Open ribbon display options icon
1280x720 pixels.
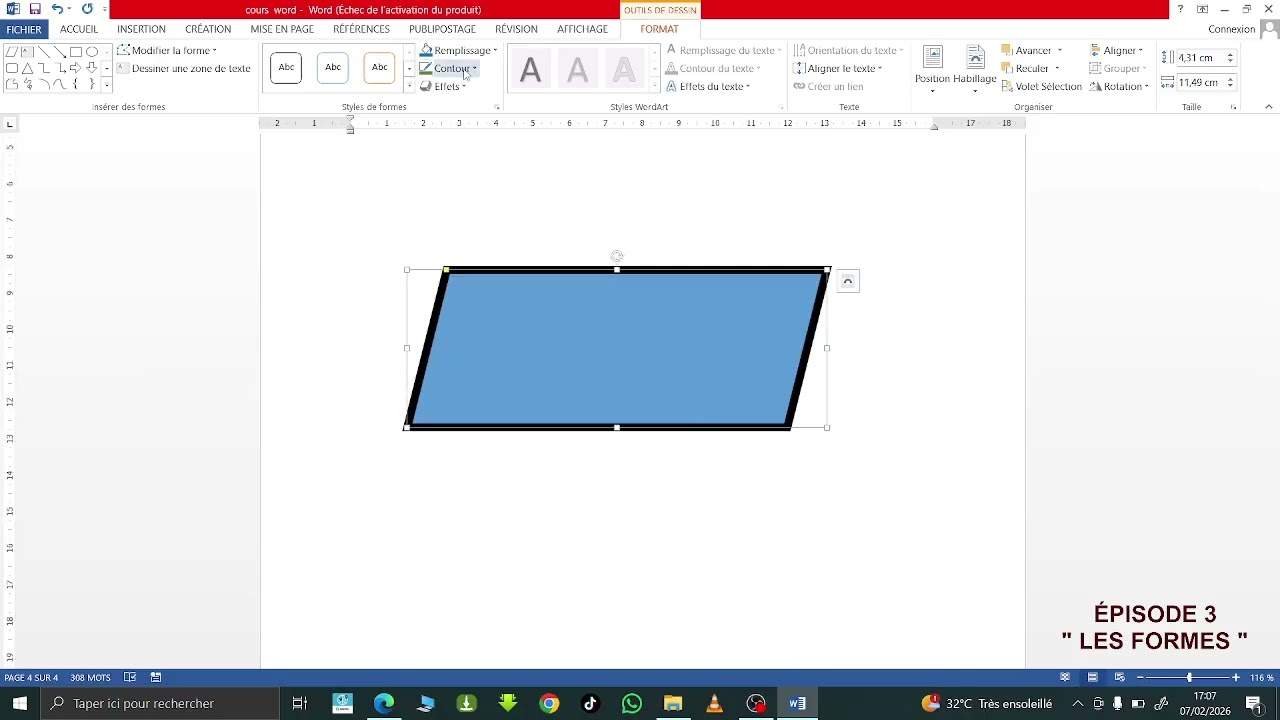coord(1202,9)
